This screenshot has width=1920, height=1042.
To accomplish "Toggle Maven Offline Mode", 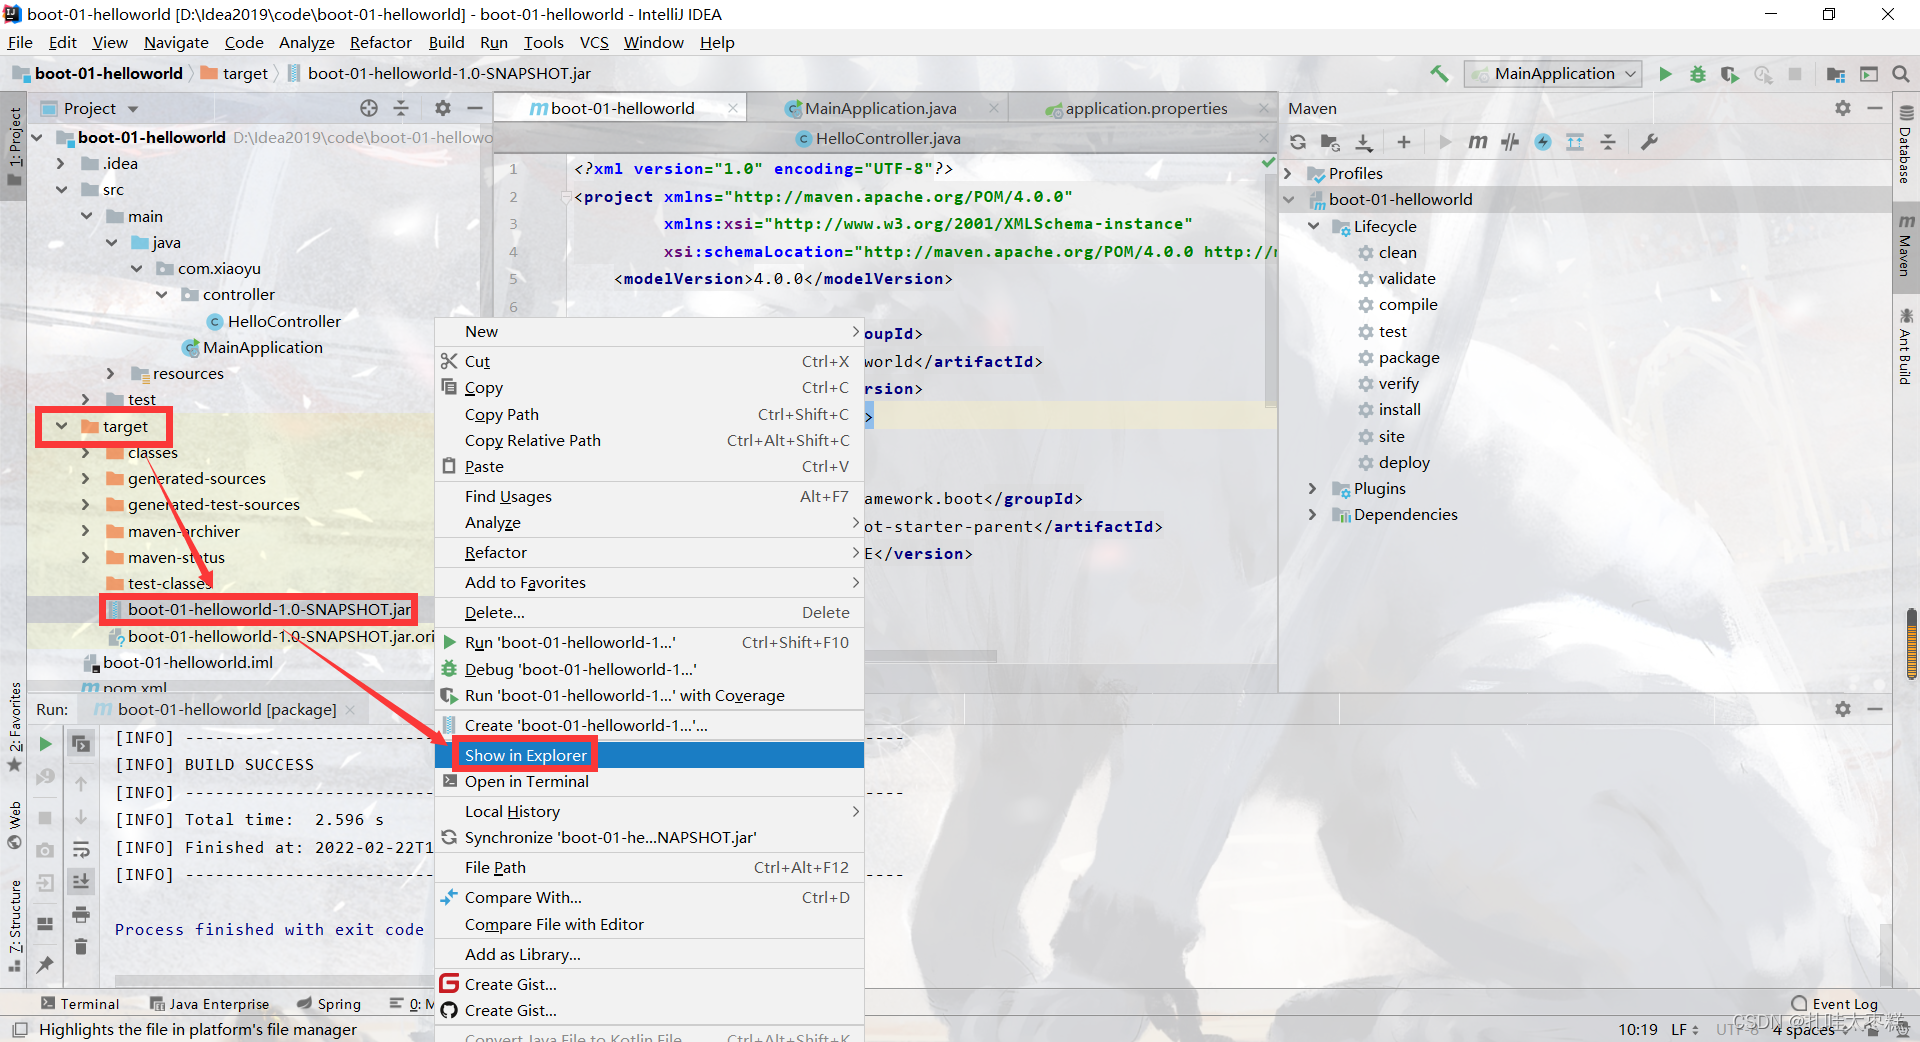I will tap(1510, 142).
